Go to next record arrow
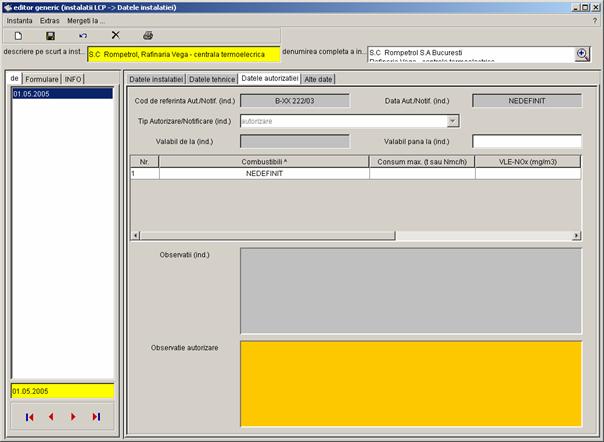This screenshot has width=604, height=442. 73,416
